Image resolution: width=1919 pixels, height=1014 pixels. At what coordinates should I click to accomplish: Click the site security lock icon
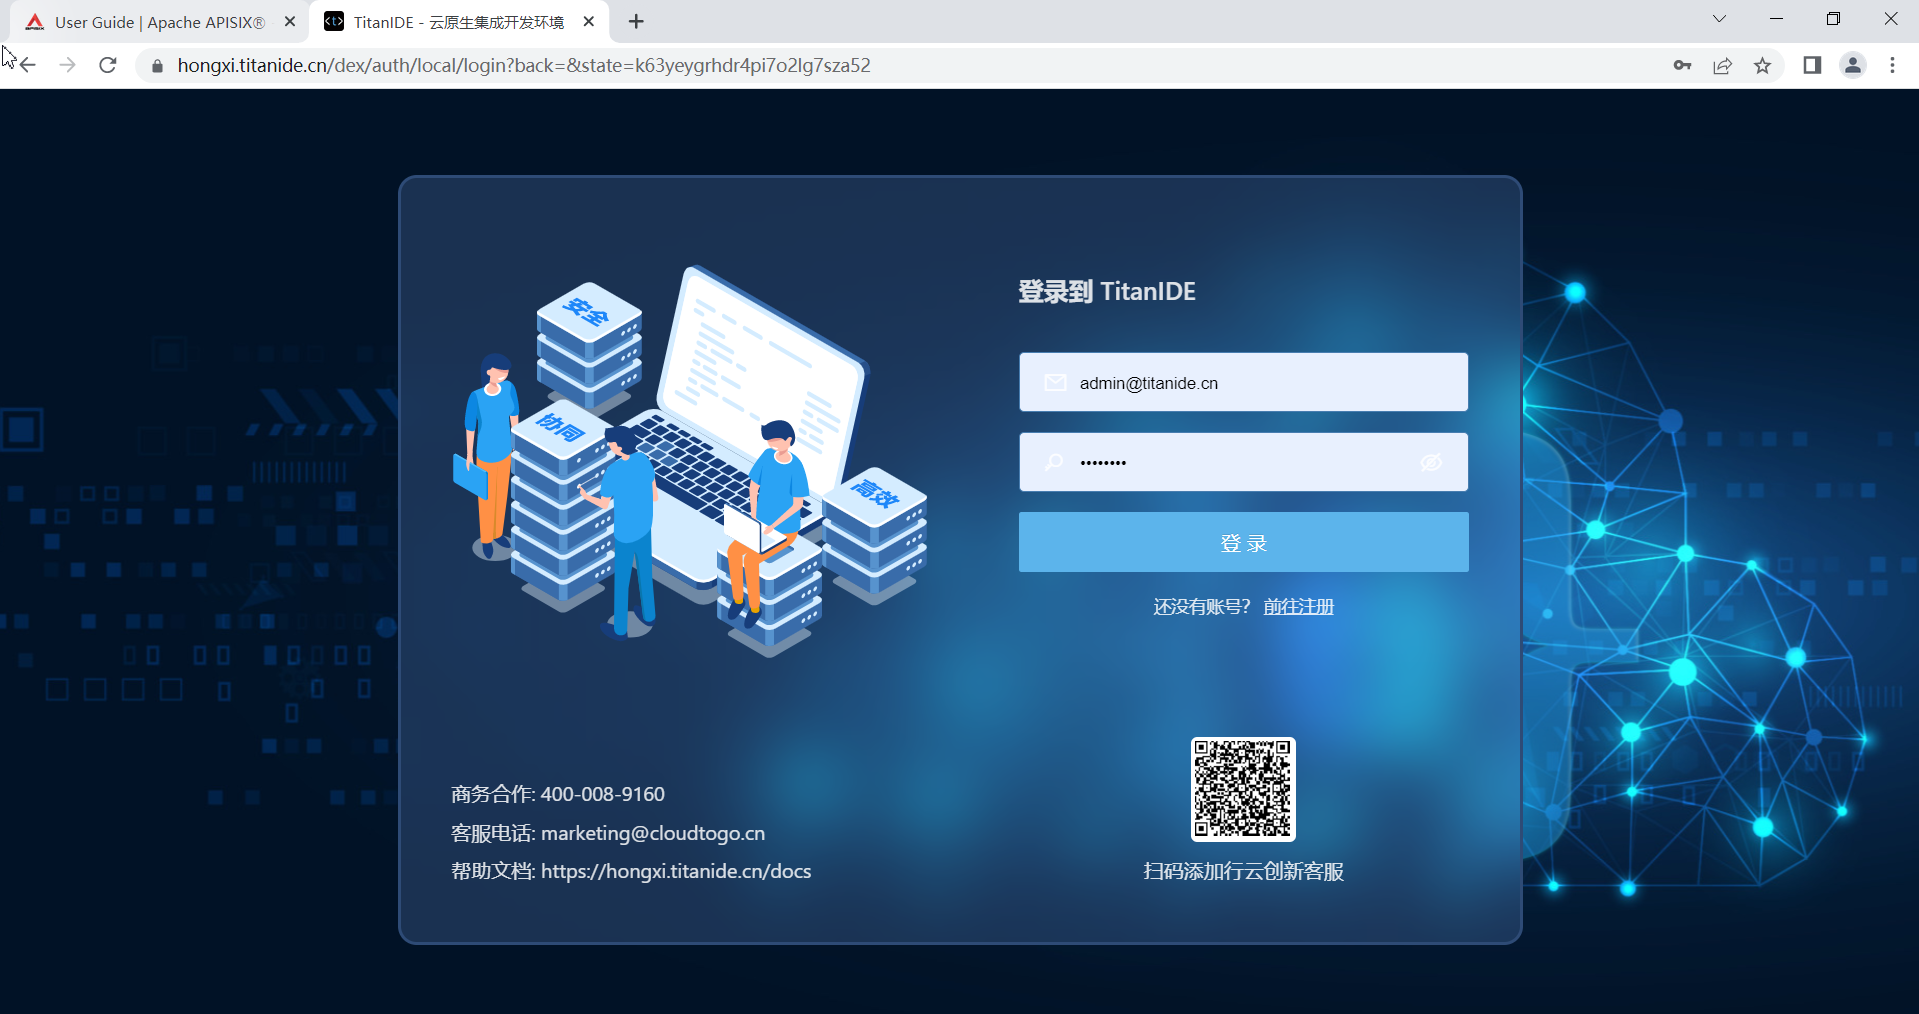pyautogui.click(x=156, y=66)
